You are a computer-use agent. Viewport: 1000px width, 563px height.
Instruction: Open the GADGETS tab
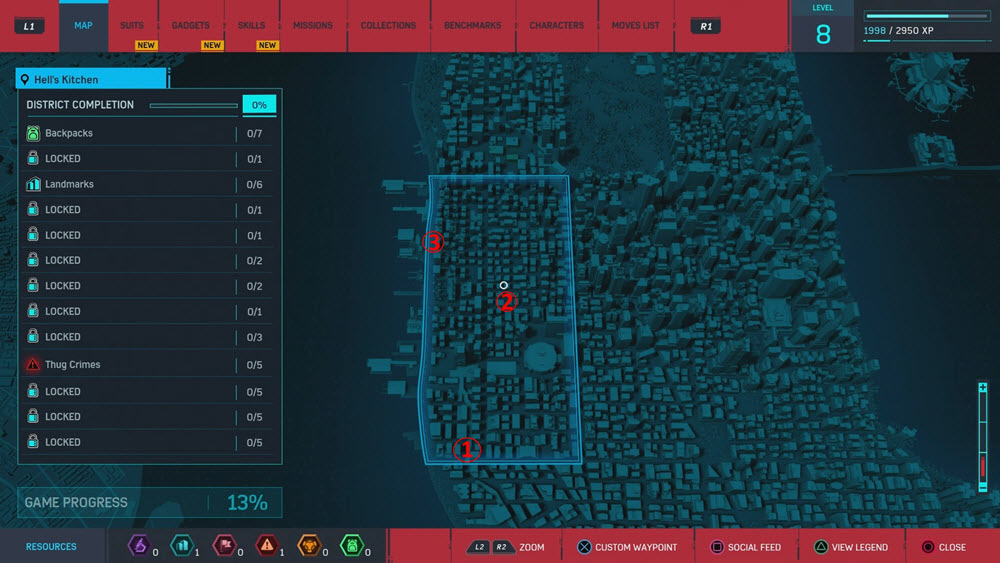(x=190, y=26)
